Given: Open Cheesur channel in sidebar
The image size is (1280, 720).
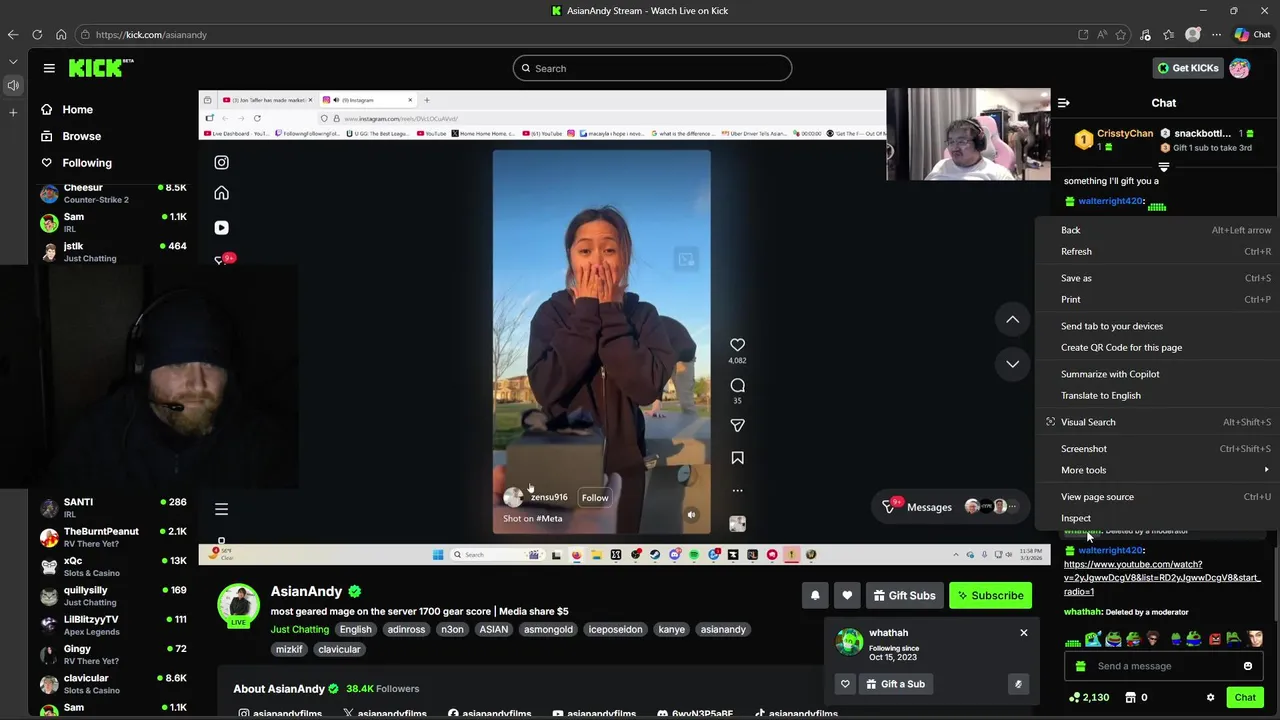Looking at the screenshot, I should pyautogui.click(x=113, y=193).
